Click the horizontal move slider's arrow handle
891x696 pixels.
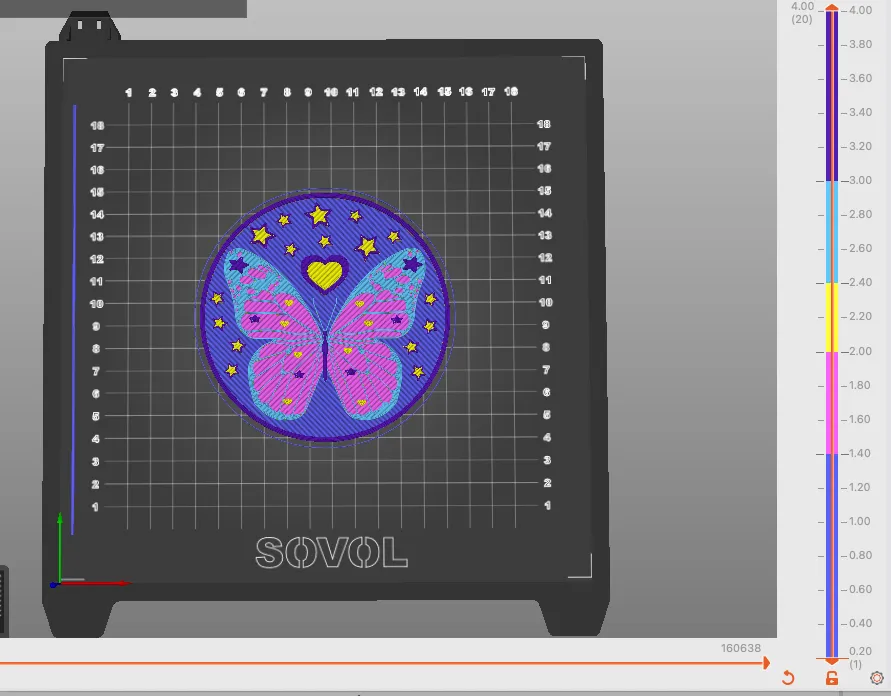click(x=766, y=662)
